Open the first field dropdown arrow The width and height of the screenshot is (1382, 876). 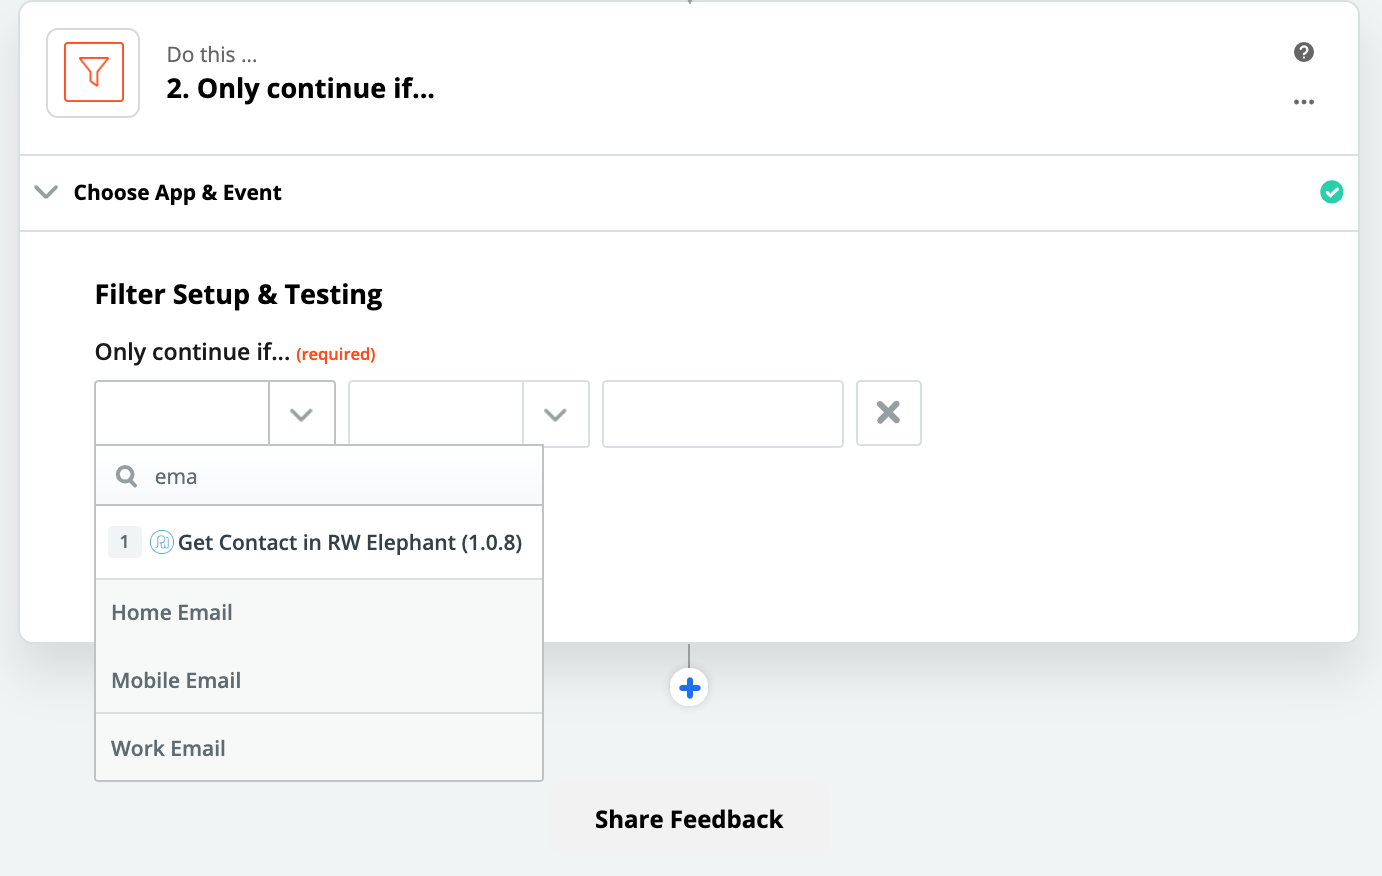(x=302, y=413)
